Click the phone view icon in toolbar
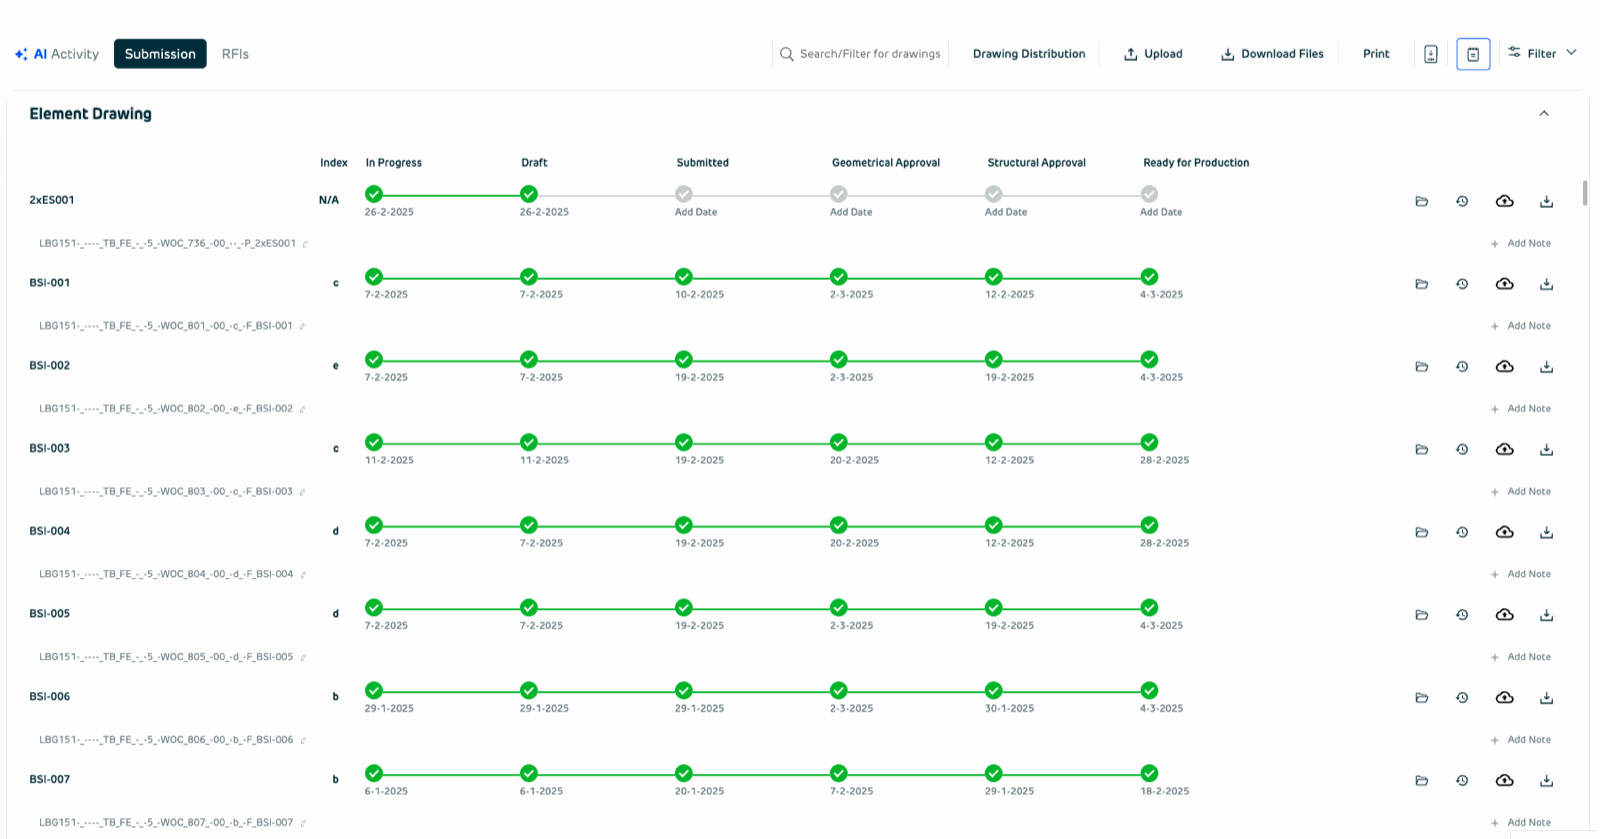1600x839 pixels. pos(1431,54)
